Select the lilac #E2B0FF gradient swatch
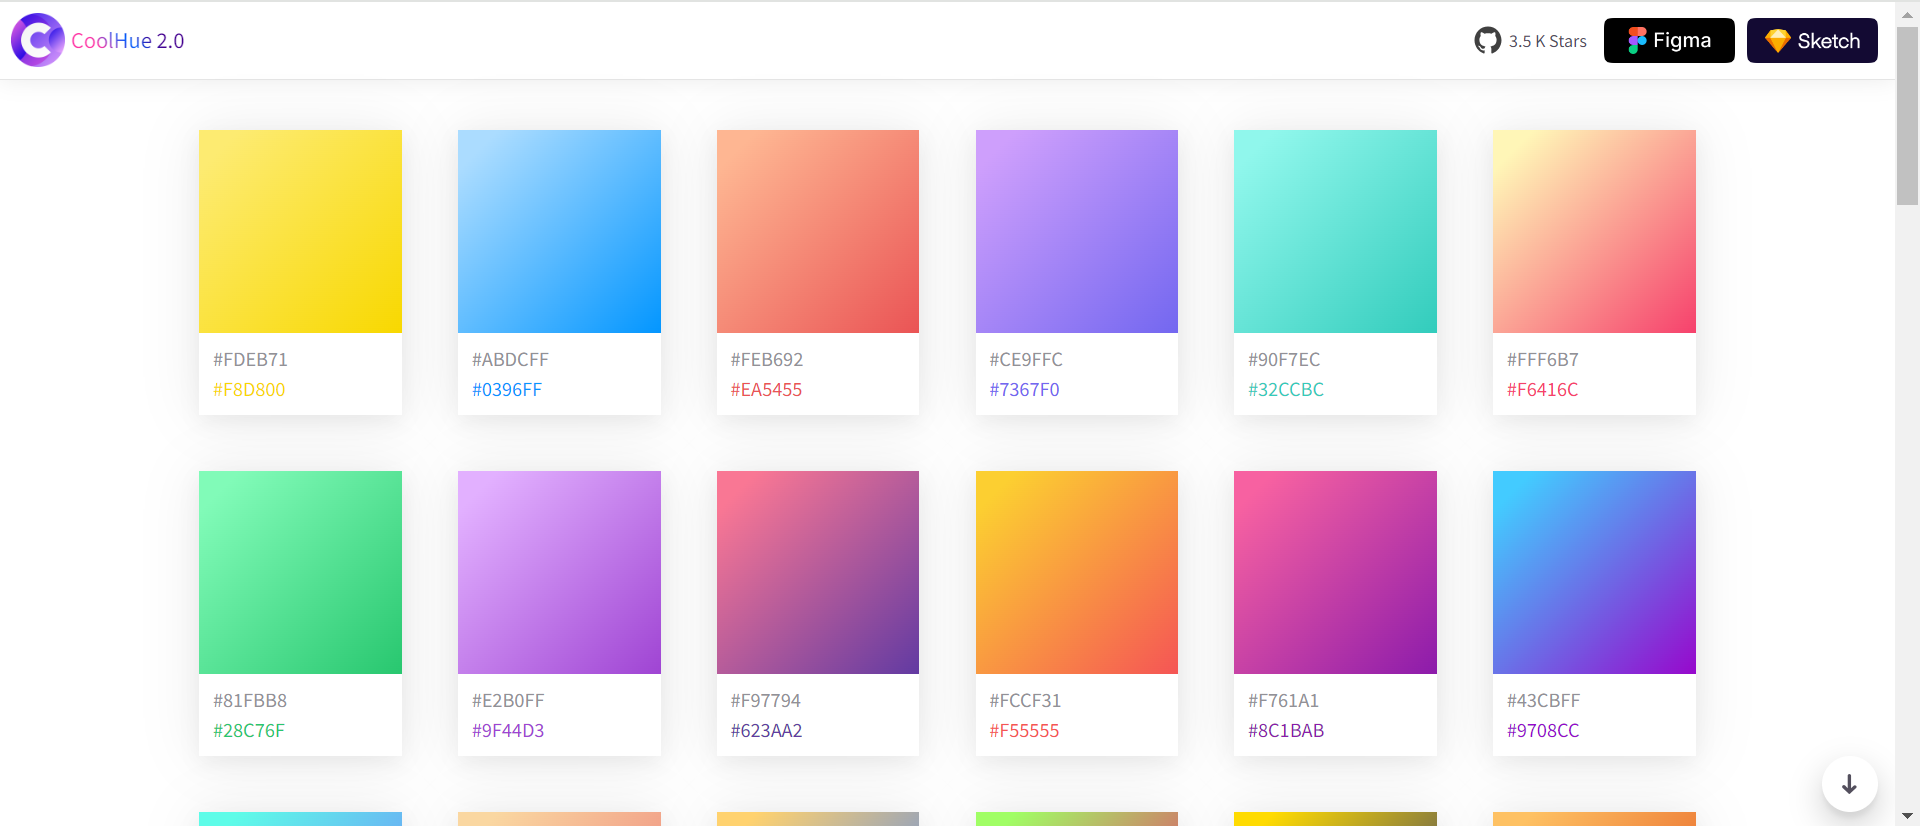1920x826 pixels. click(559, 572)
